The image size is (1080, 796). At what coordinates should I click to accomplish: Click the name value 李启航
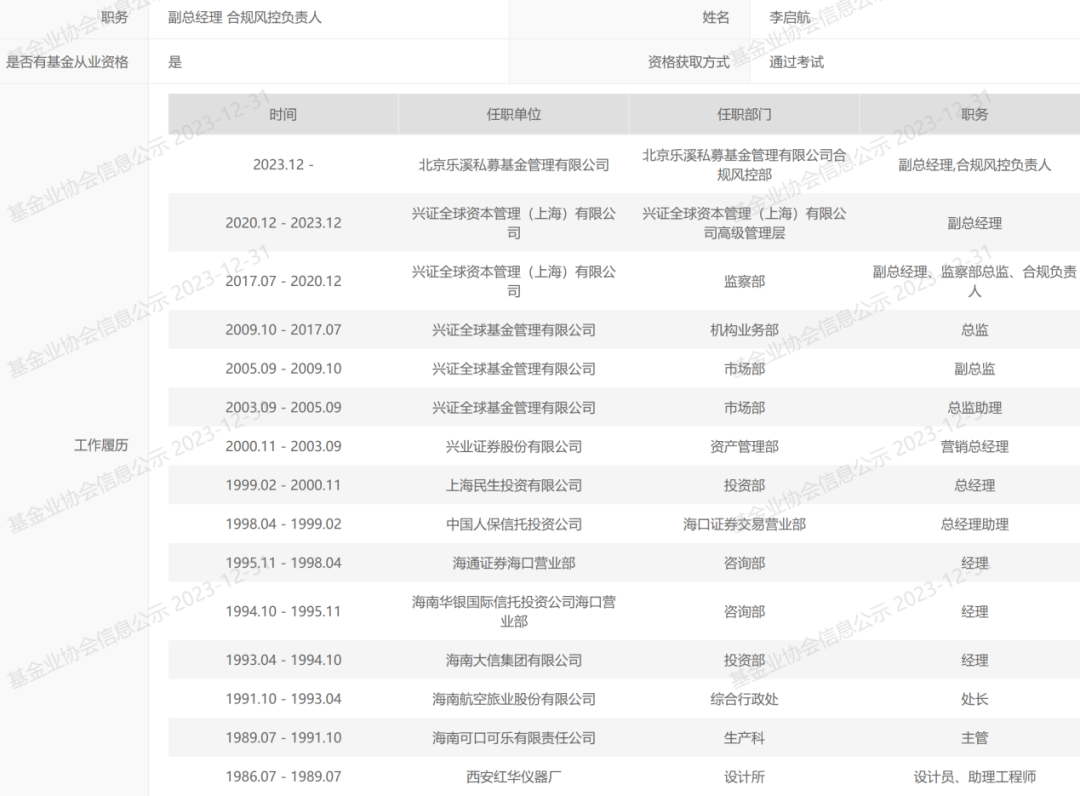tap(789, 17)
